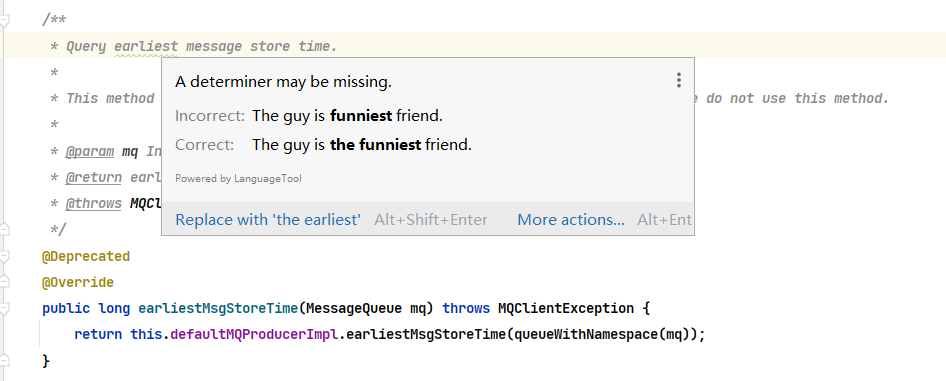Click the @Deprecated annotation
Viewport: 946px width, 381px height.
pyautogui.click(x=86, y=256)
